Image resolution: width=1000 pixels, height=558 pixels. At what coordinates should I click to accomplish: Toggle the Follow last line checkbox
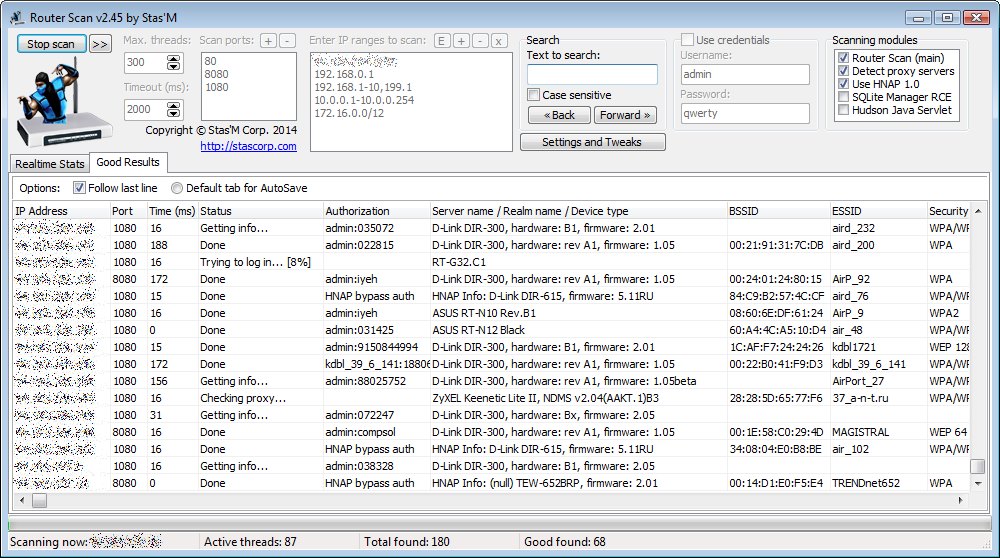point(79,188)
